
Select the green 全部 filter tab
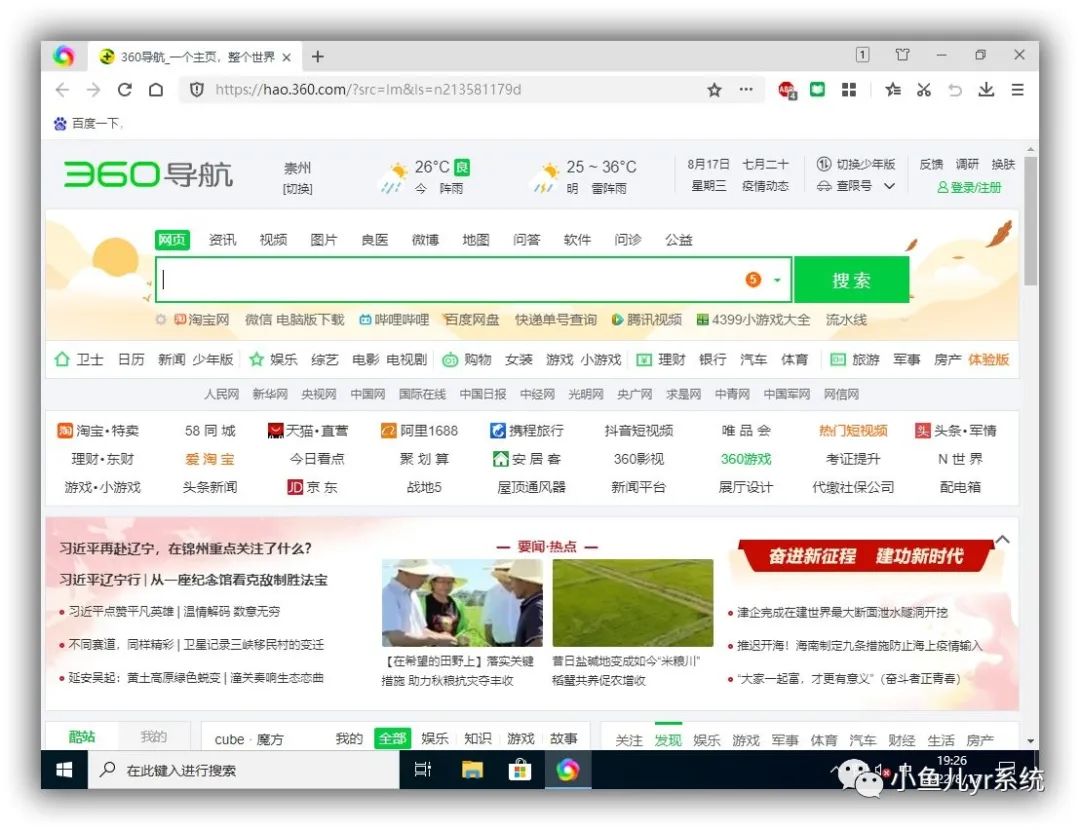pyautogui.click(x=393, y=738)
